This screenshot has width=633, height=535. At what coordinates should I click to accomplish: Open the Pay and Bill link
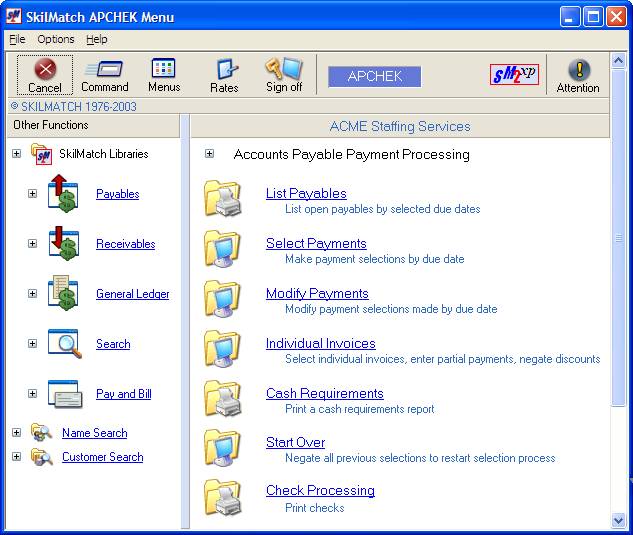click(x=124, y=394)
